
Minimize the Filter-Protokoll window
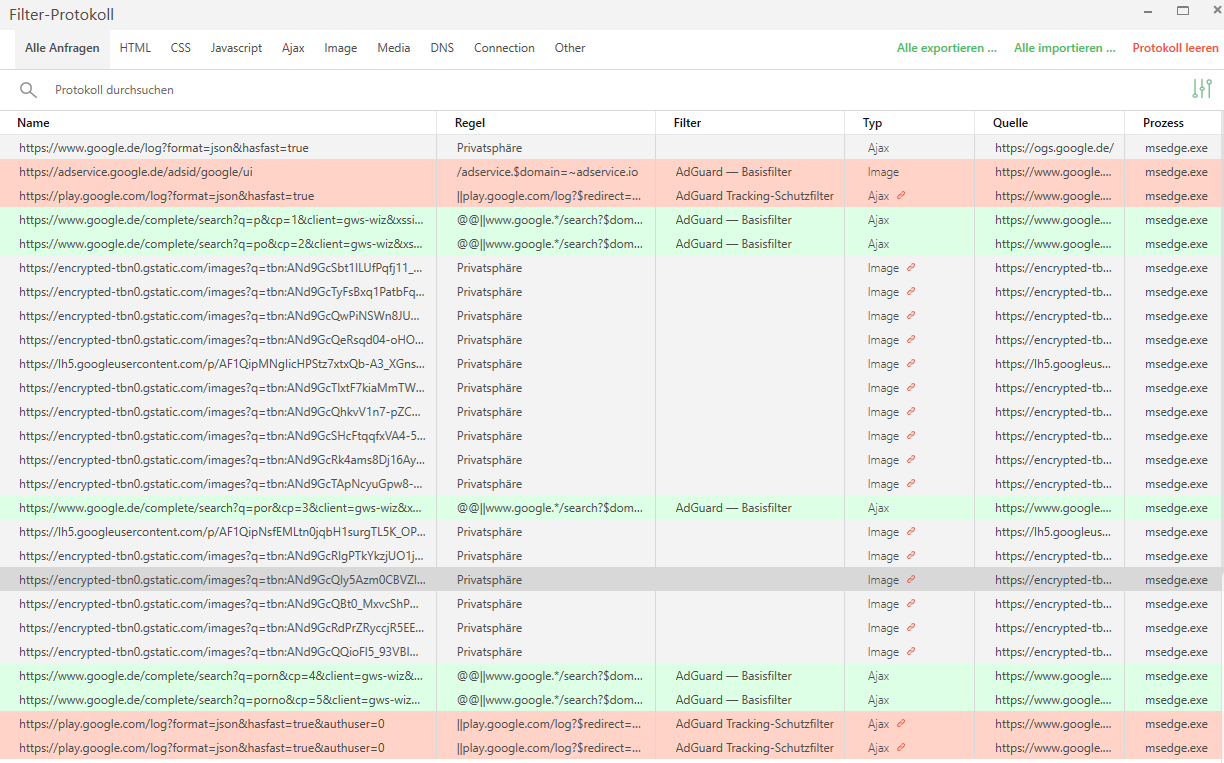click(x=1149, y=11)
